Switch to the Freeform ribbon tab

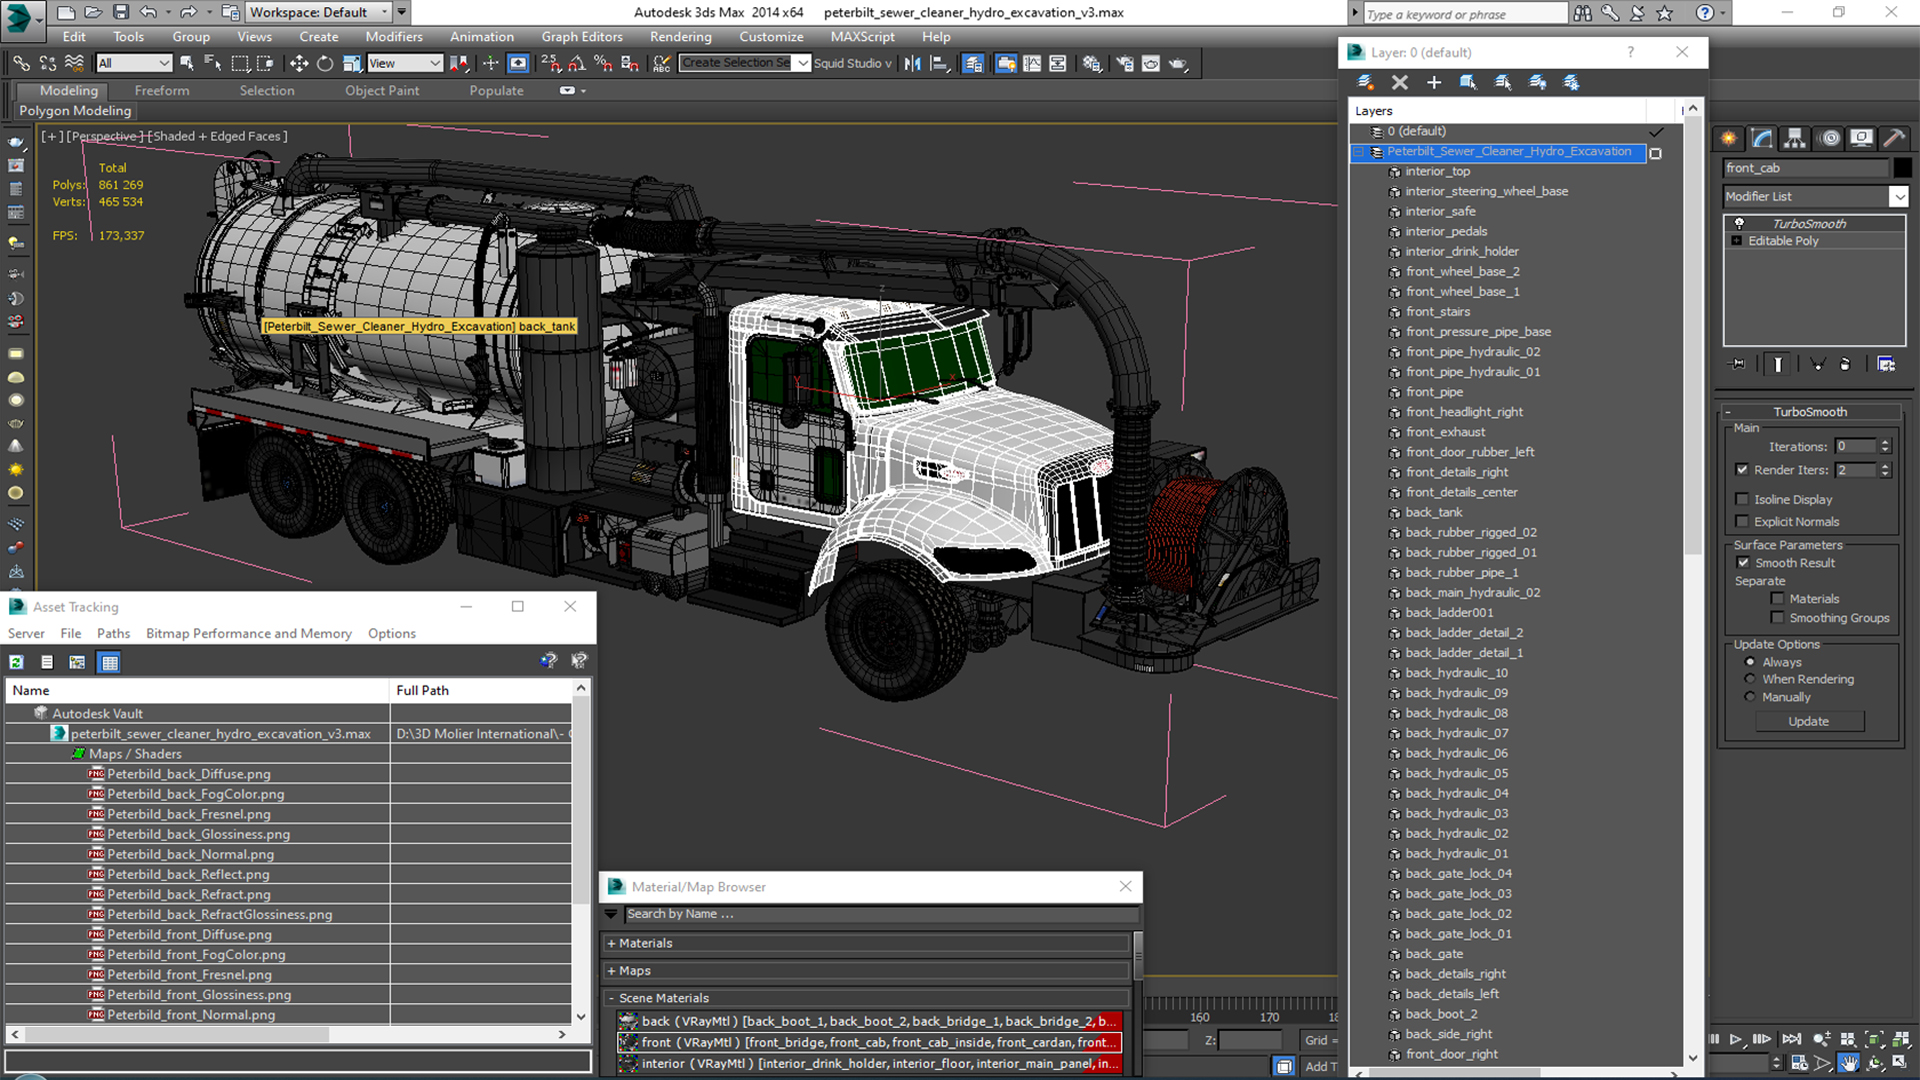tap(162, 90)
